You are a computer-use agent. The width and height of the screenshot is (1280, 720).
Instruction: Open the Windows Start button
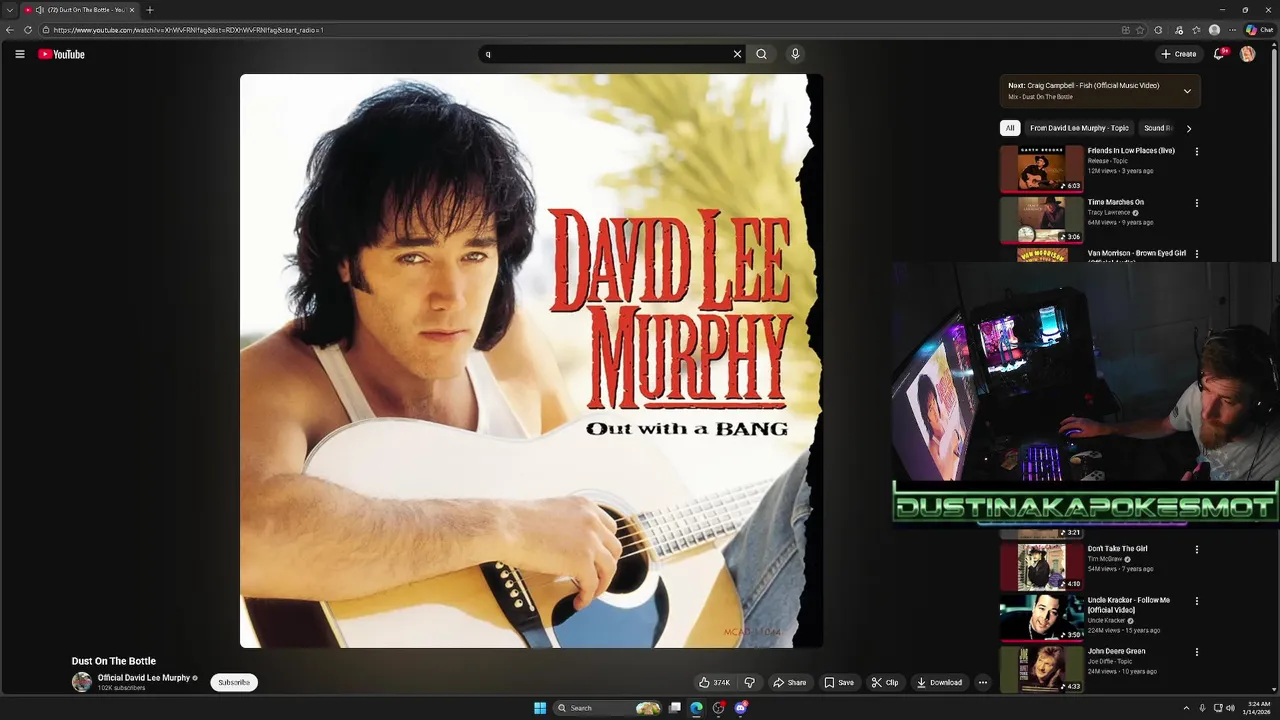click(x=540, y=708)
